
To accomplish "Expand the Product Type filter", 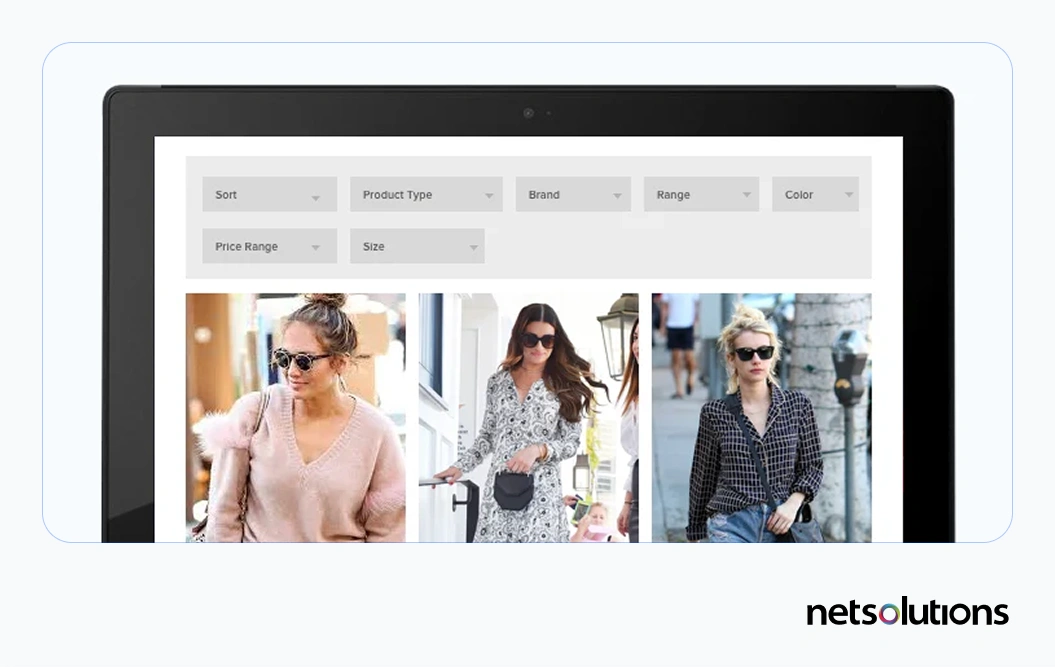I will click(x=426, y=195).
